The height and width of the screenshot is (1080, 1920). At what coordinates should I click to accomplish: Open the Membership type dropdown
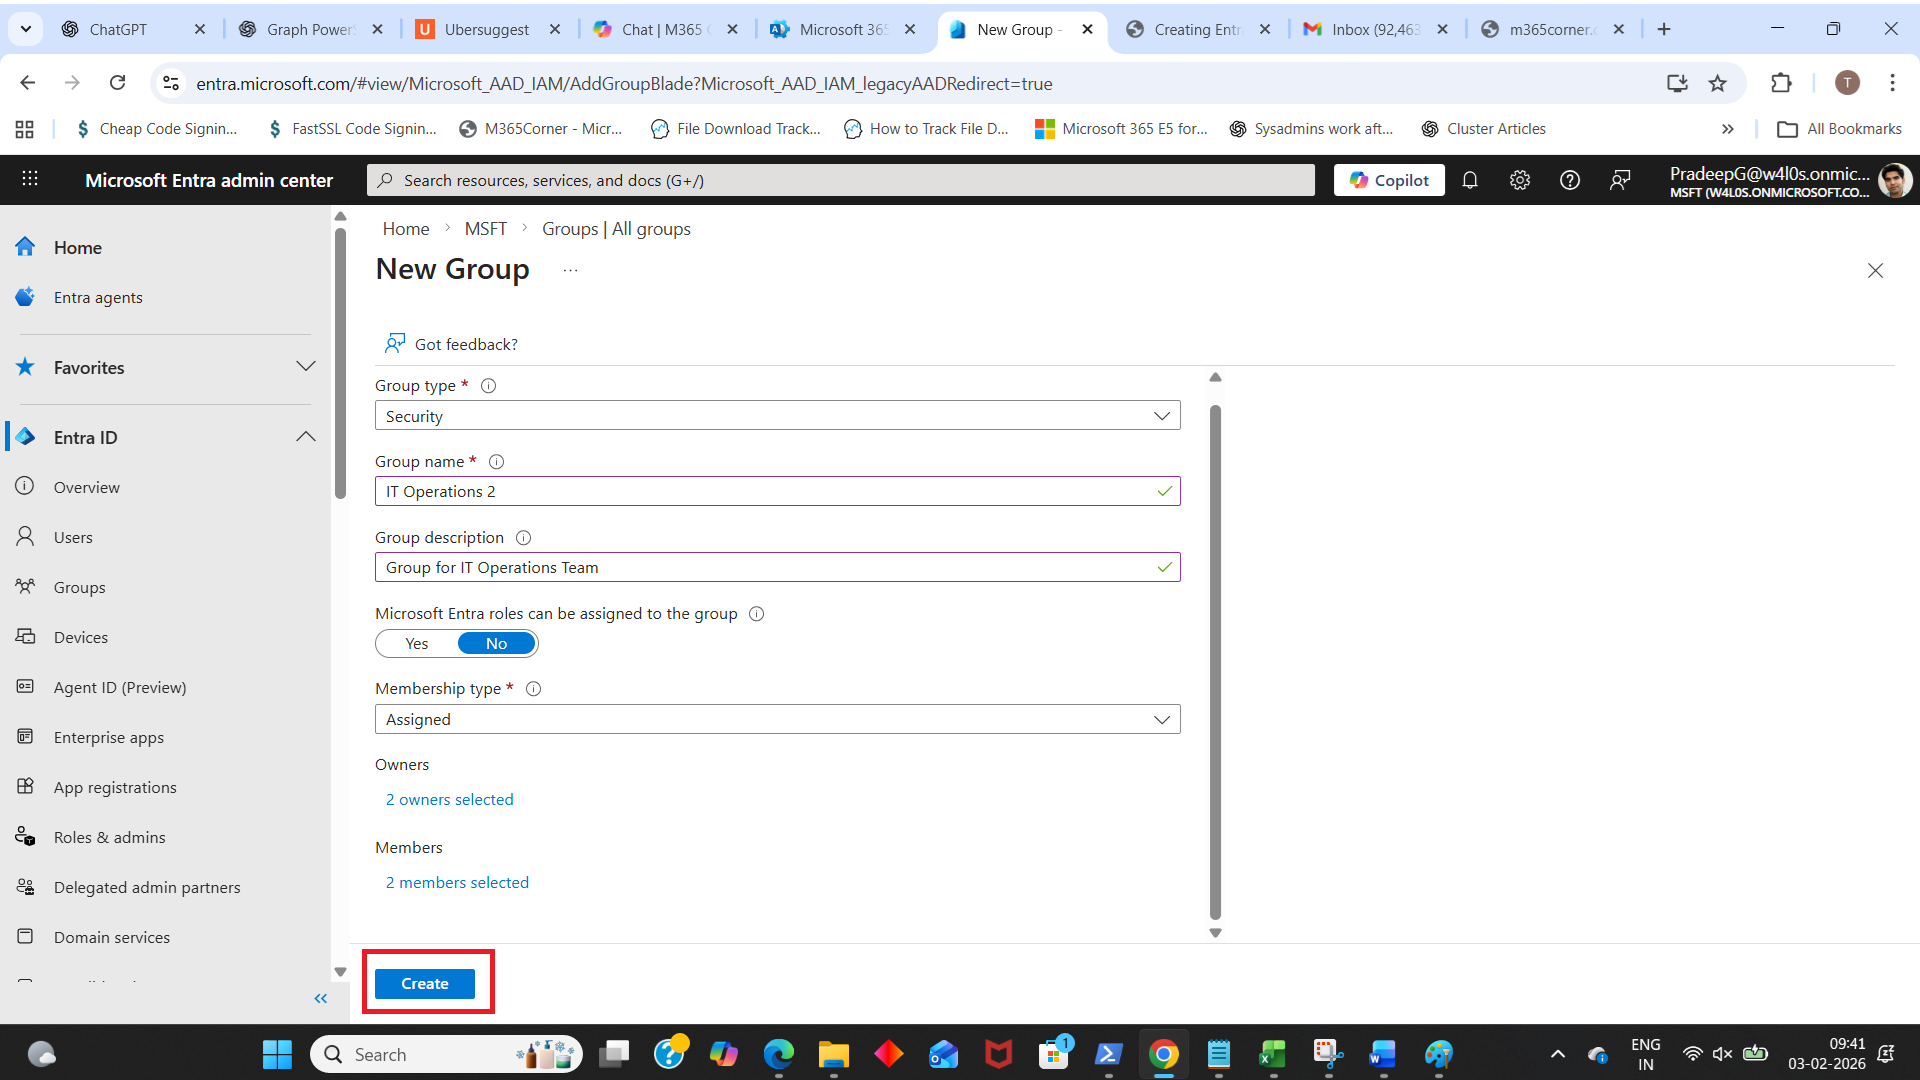777,720
